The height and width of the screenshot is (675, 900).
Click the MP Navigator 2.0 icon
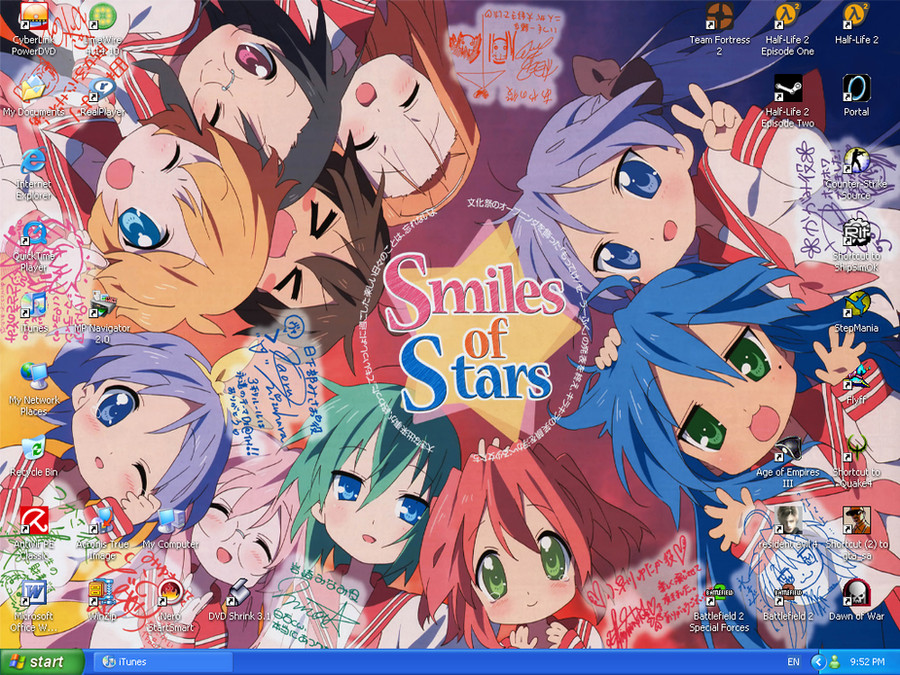tap(102, 305)
